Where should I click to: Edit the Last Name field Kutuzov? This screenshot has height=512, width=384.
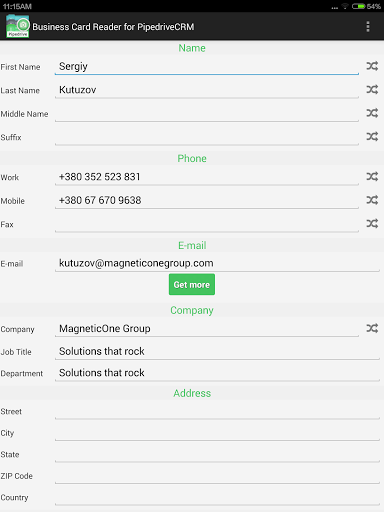[207, 90]
